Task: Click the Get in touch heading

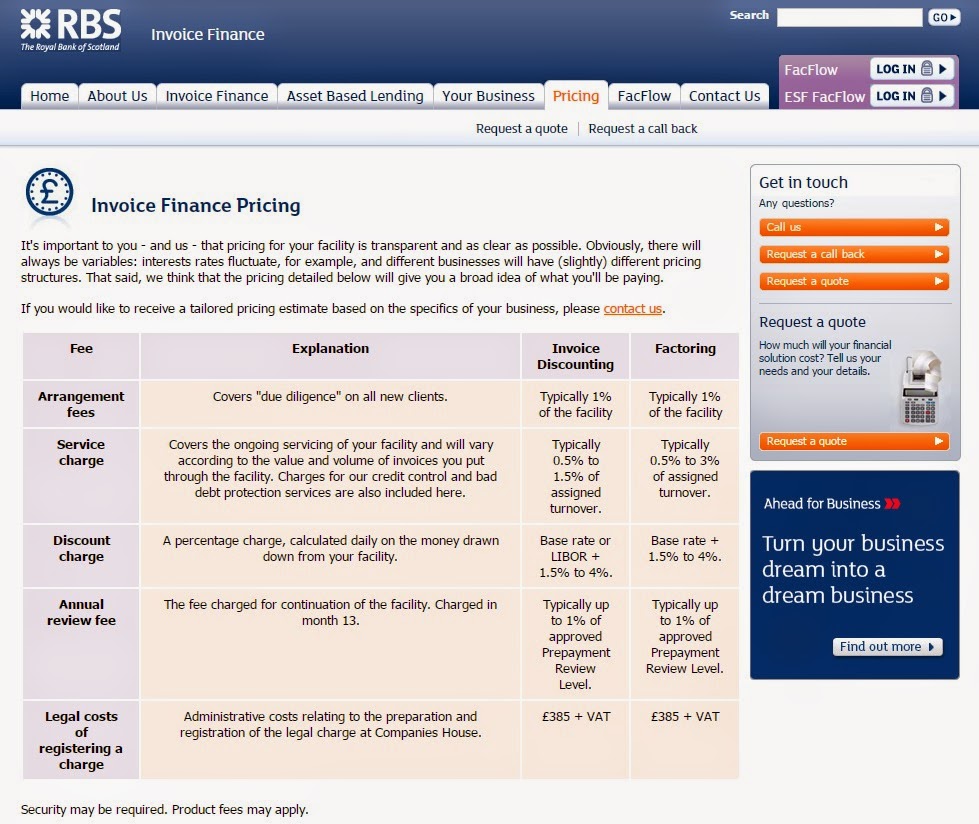Action: [803, 182]
